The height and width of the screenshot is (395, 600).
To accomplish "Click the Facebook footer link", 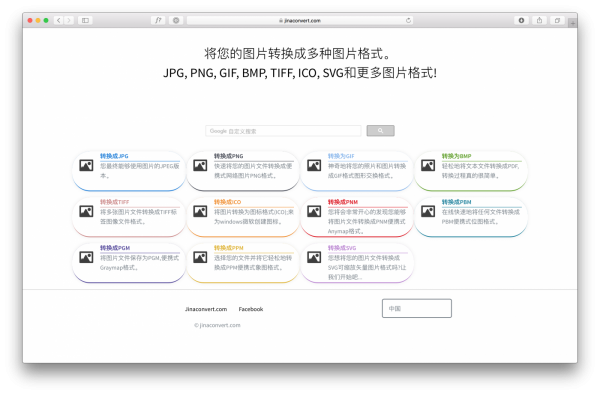I will (x=251, y=309).
